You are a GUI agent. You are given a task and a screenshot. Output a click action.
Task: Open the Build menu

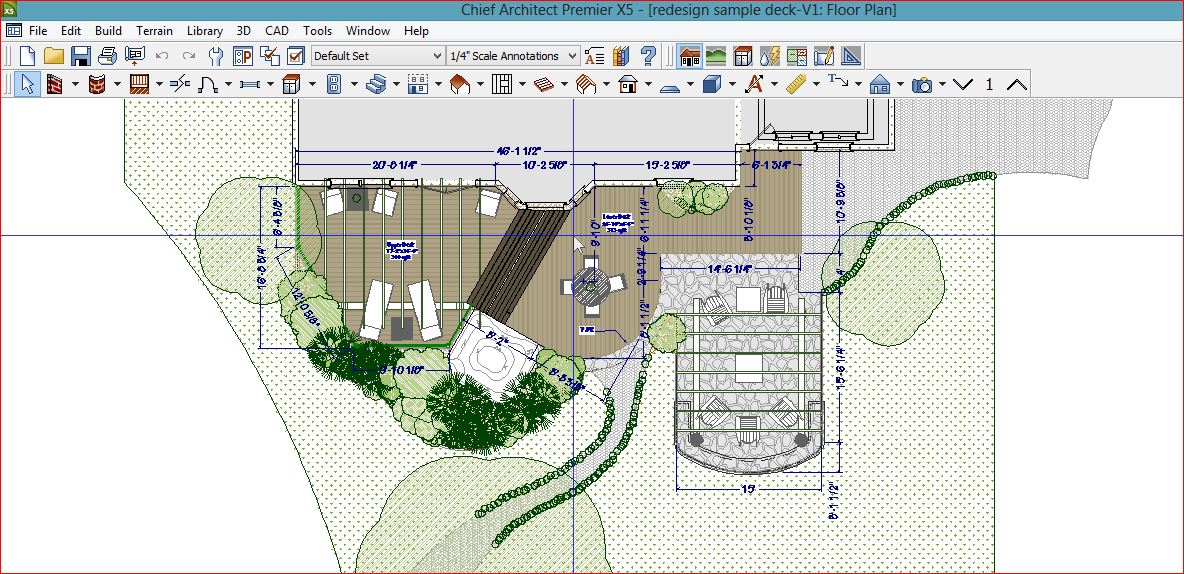pyautogui.click(x=109, y=31)
